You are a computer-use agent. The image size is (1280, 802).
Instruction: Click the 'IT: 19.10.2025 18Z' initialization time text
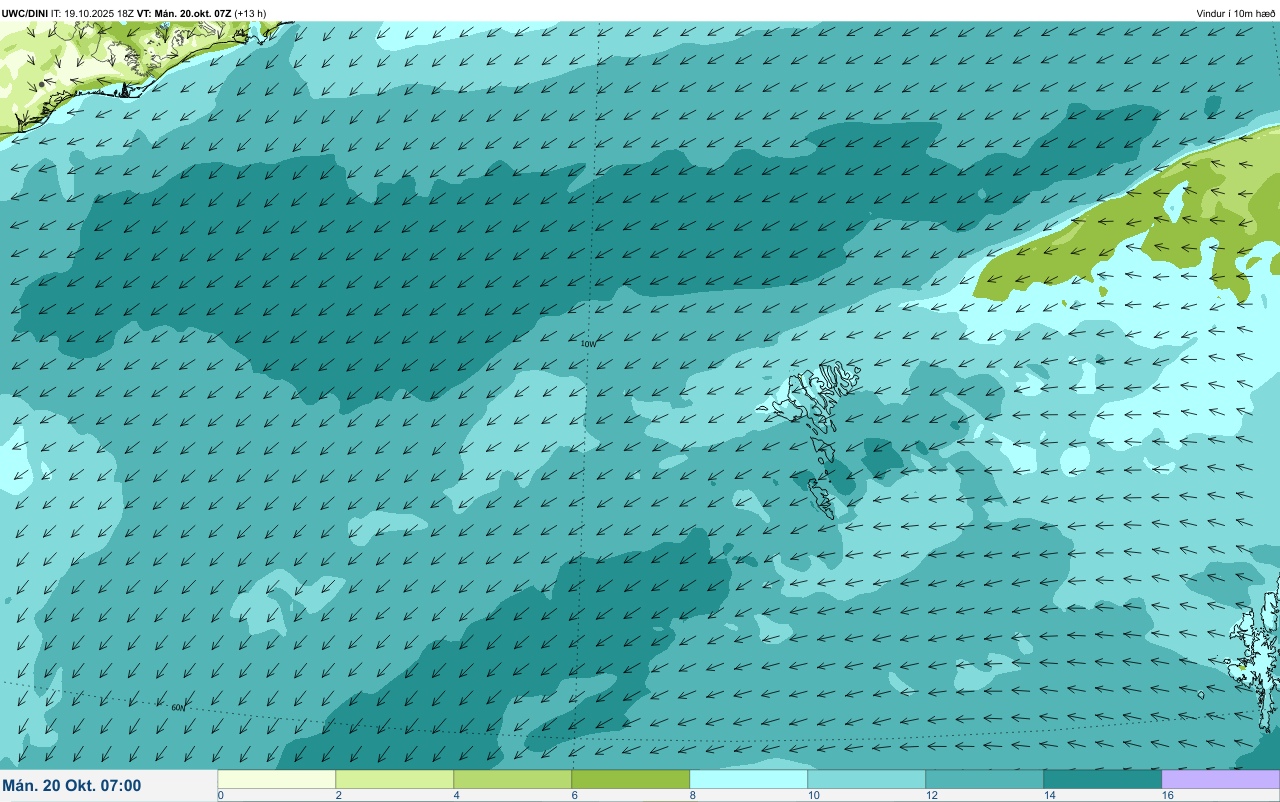[93, 13]
